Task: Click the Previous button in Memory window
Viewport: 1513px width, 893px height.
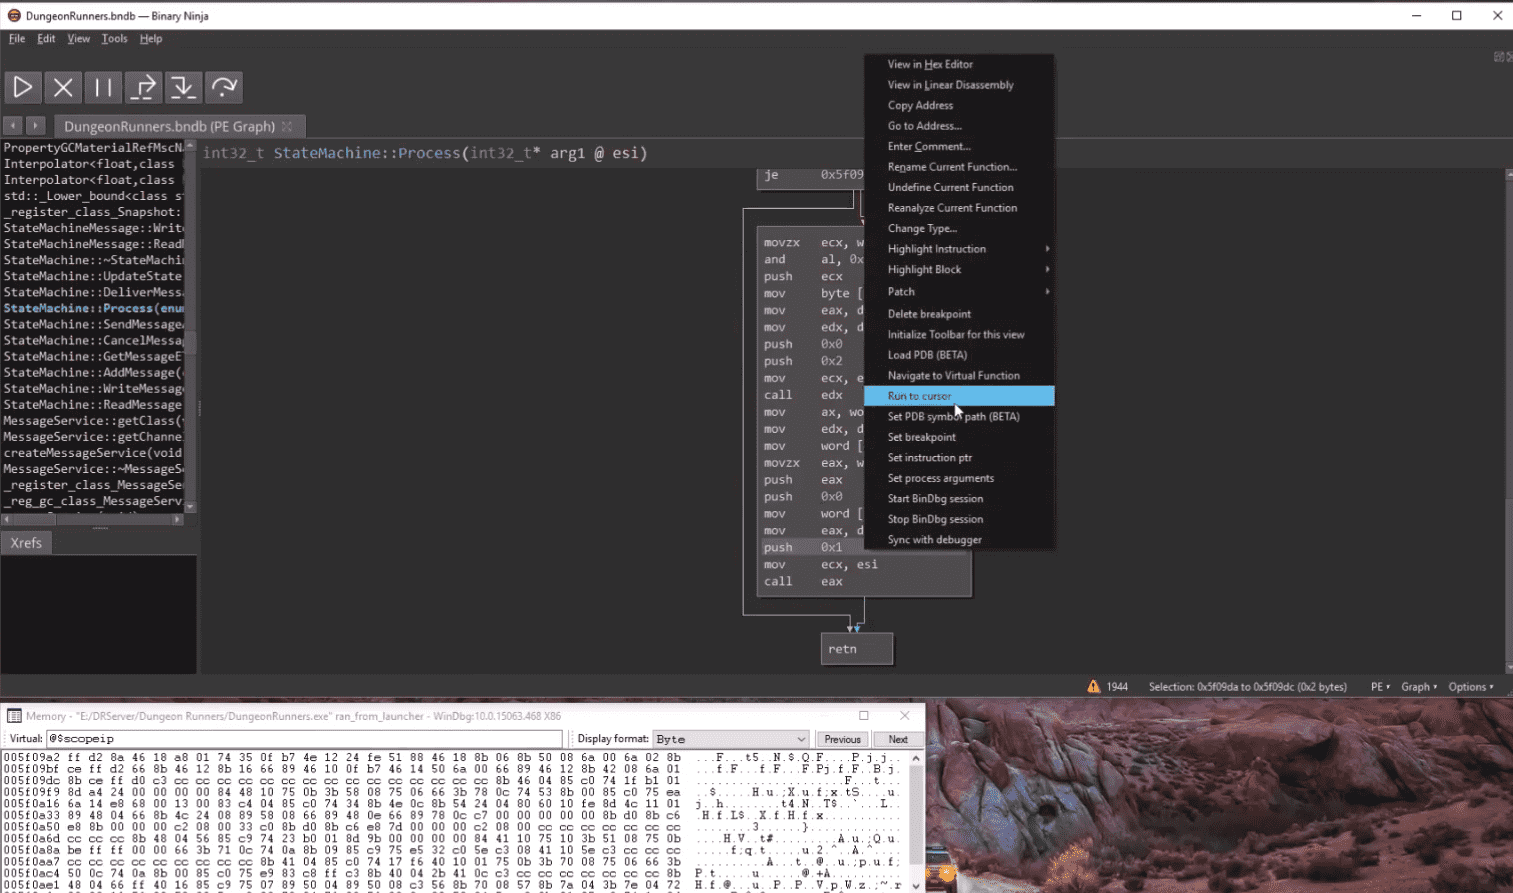Action: (x=842, y=739)
